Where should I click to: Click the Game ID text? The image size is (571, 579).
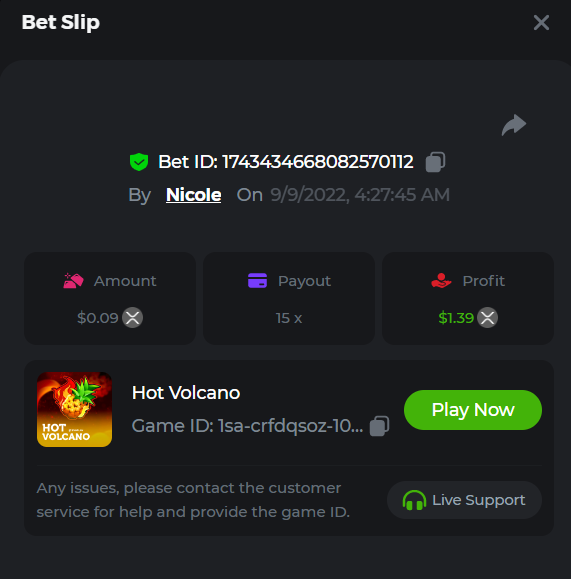tap(247, 426)
